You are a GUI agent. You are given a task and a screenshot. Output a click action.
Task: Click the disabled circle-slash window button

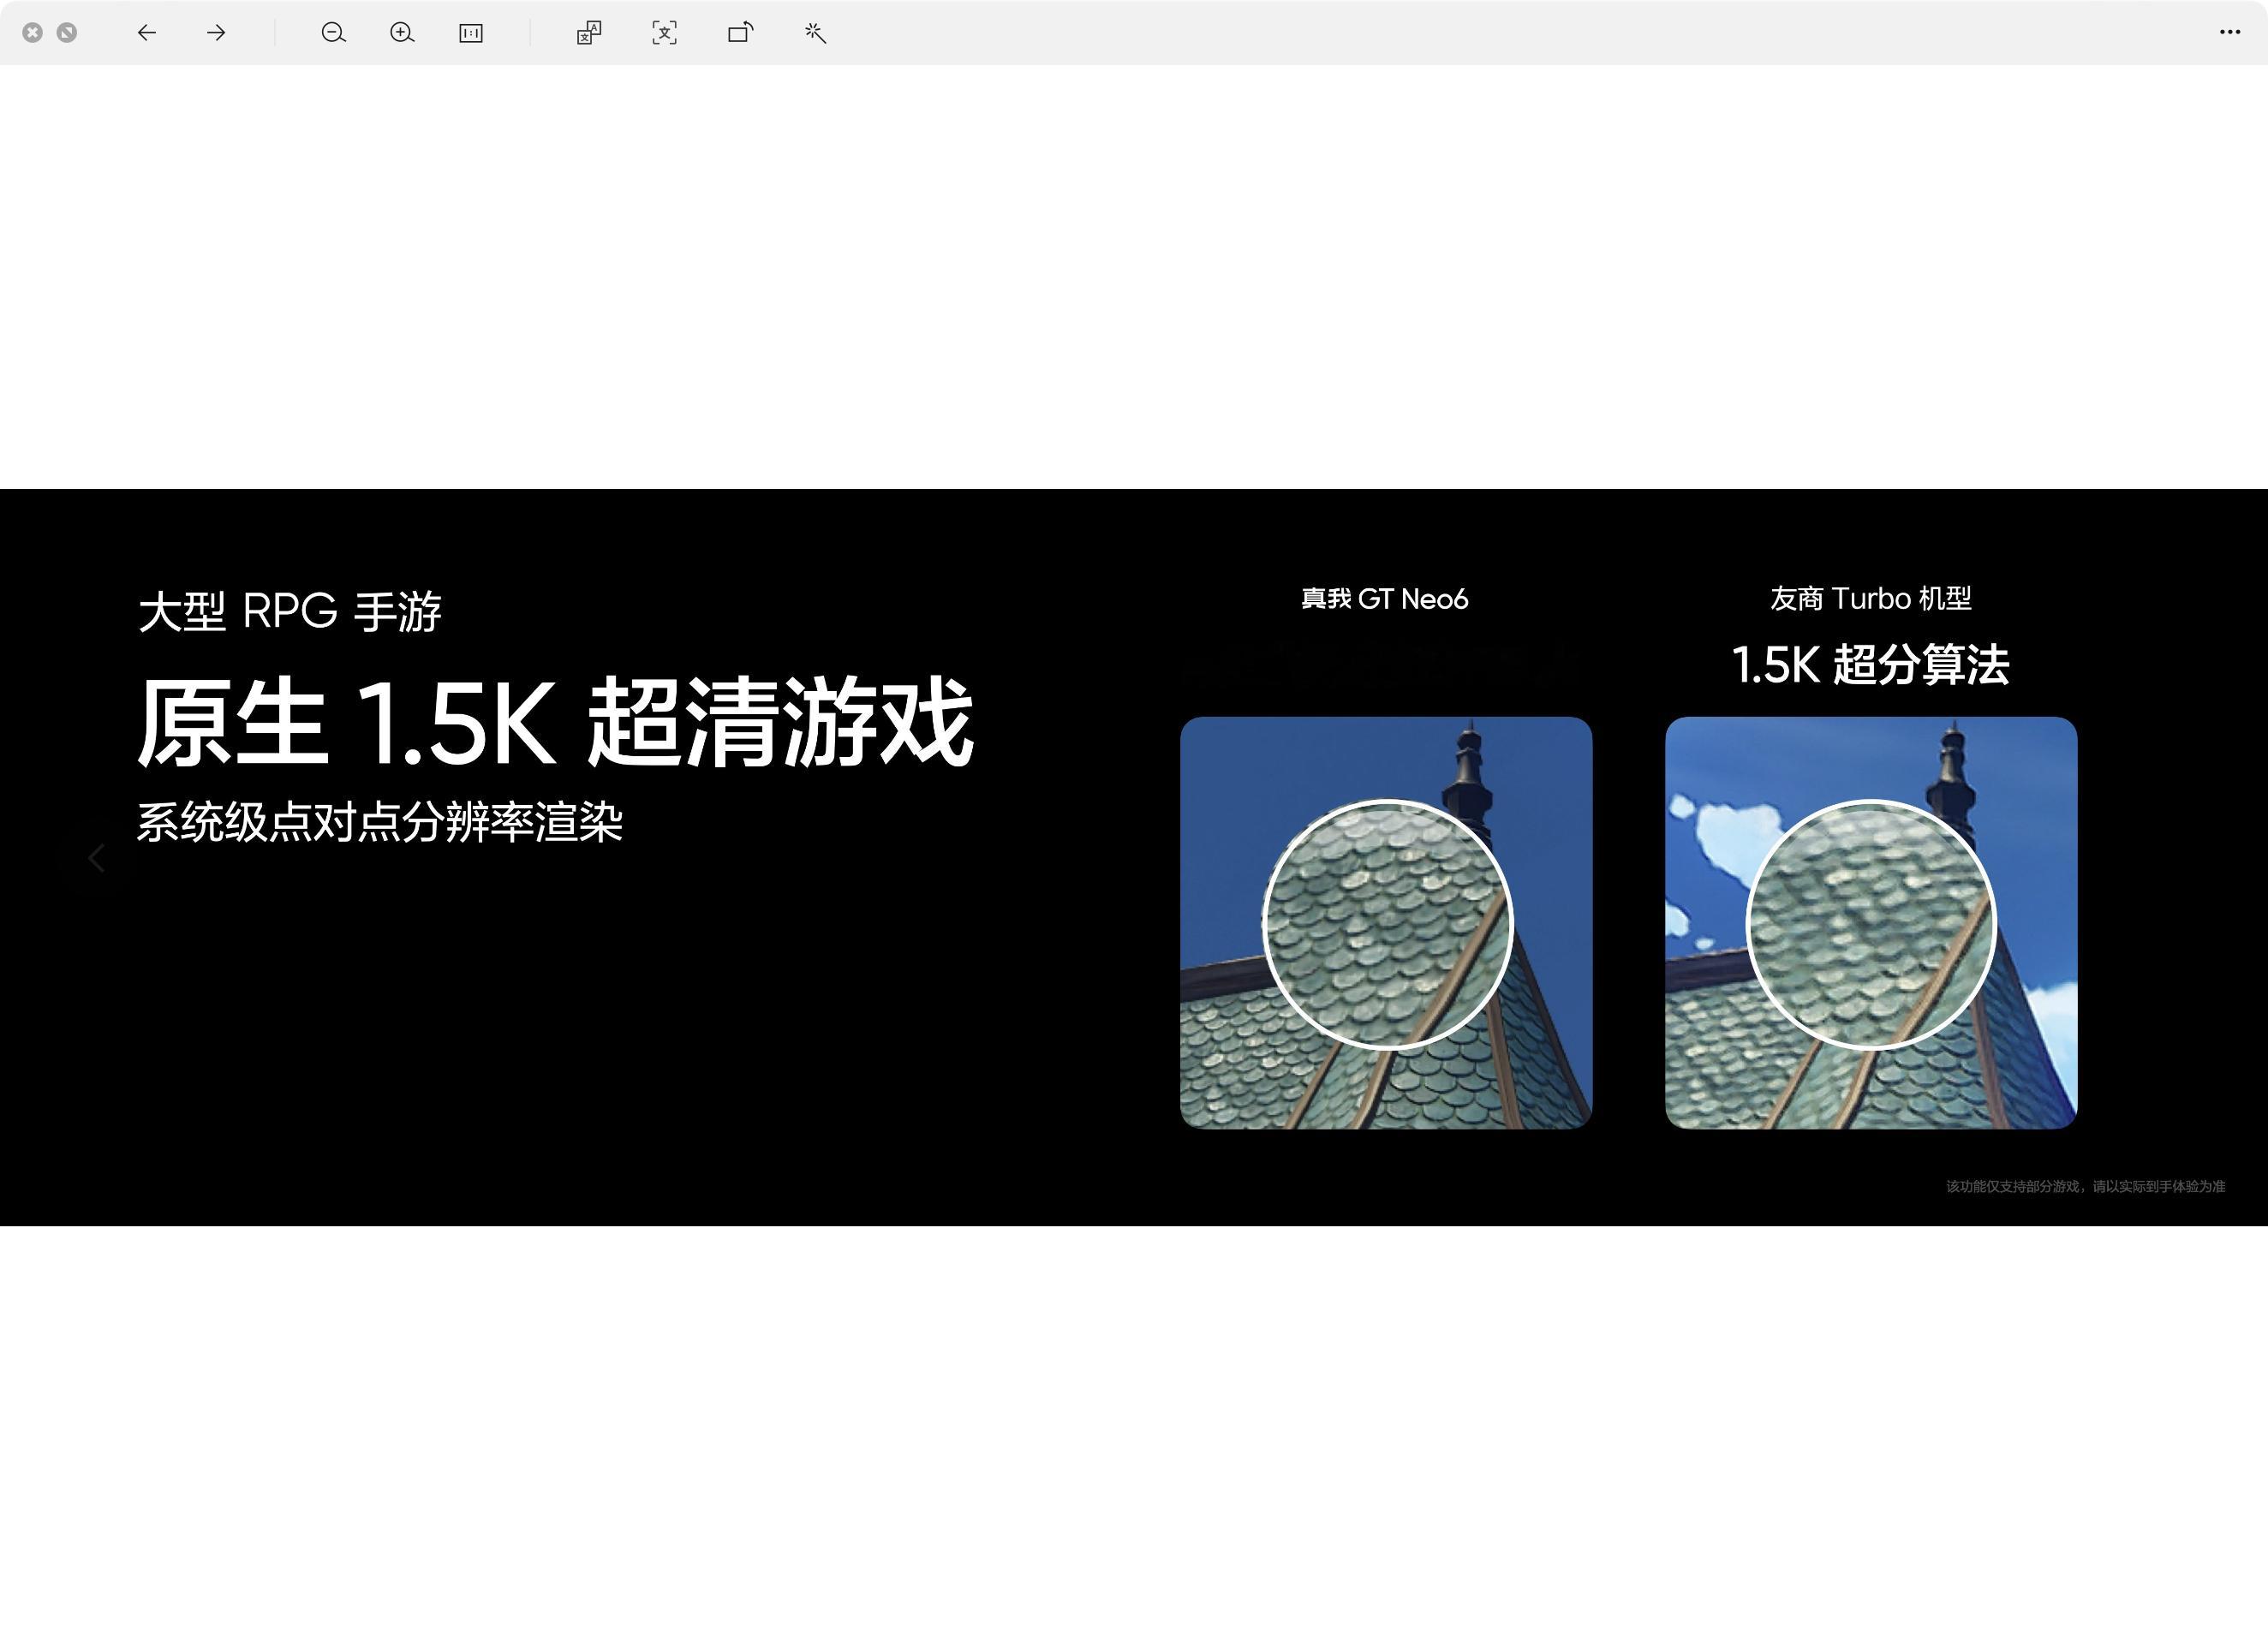(x=67, y=33)
